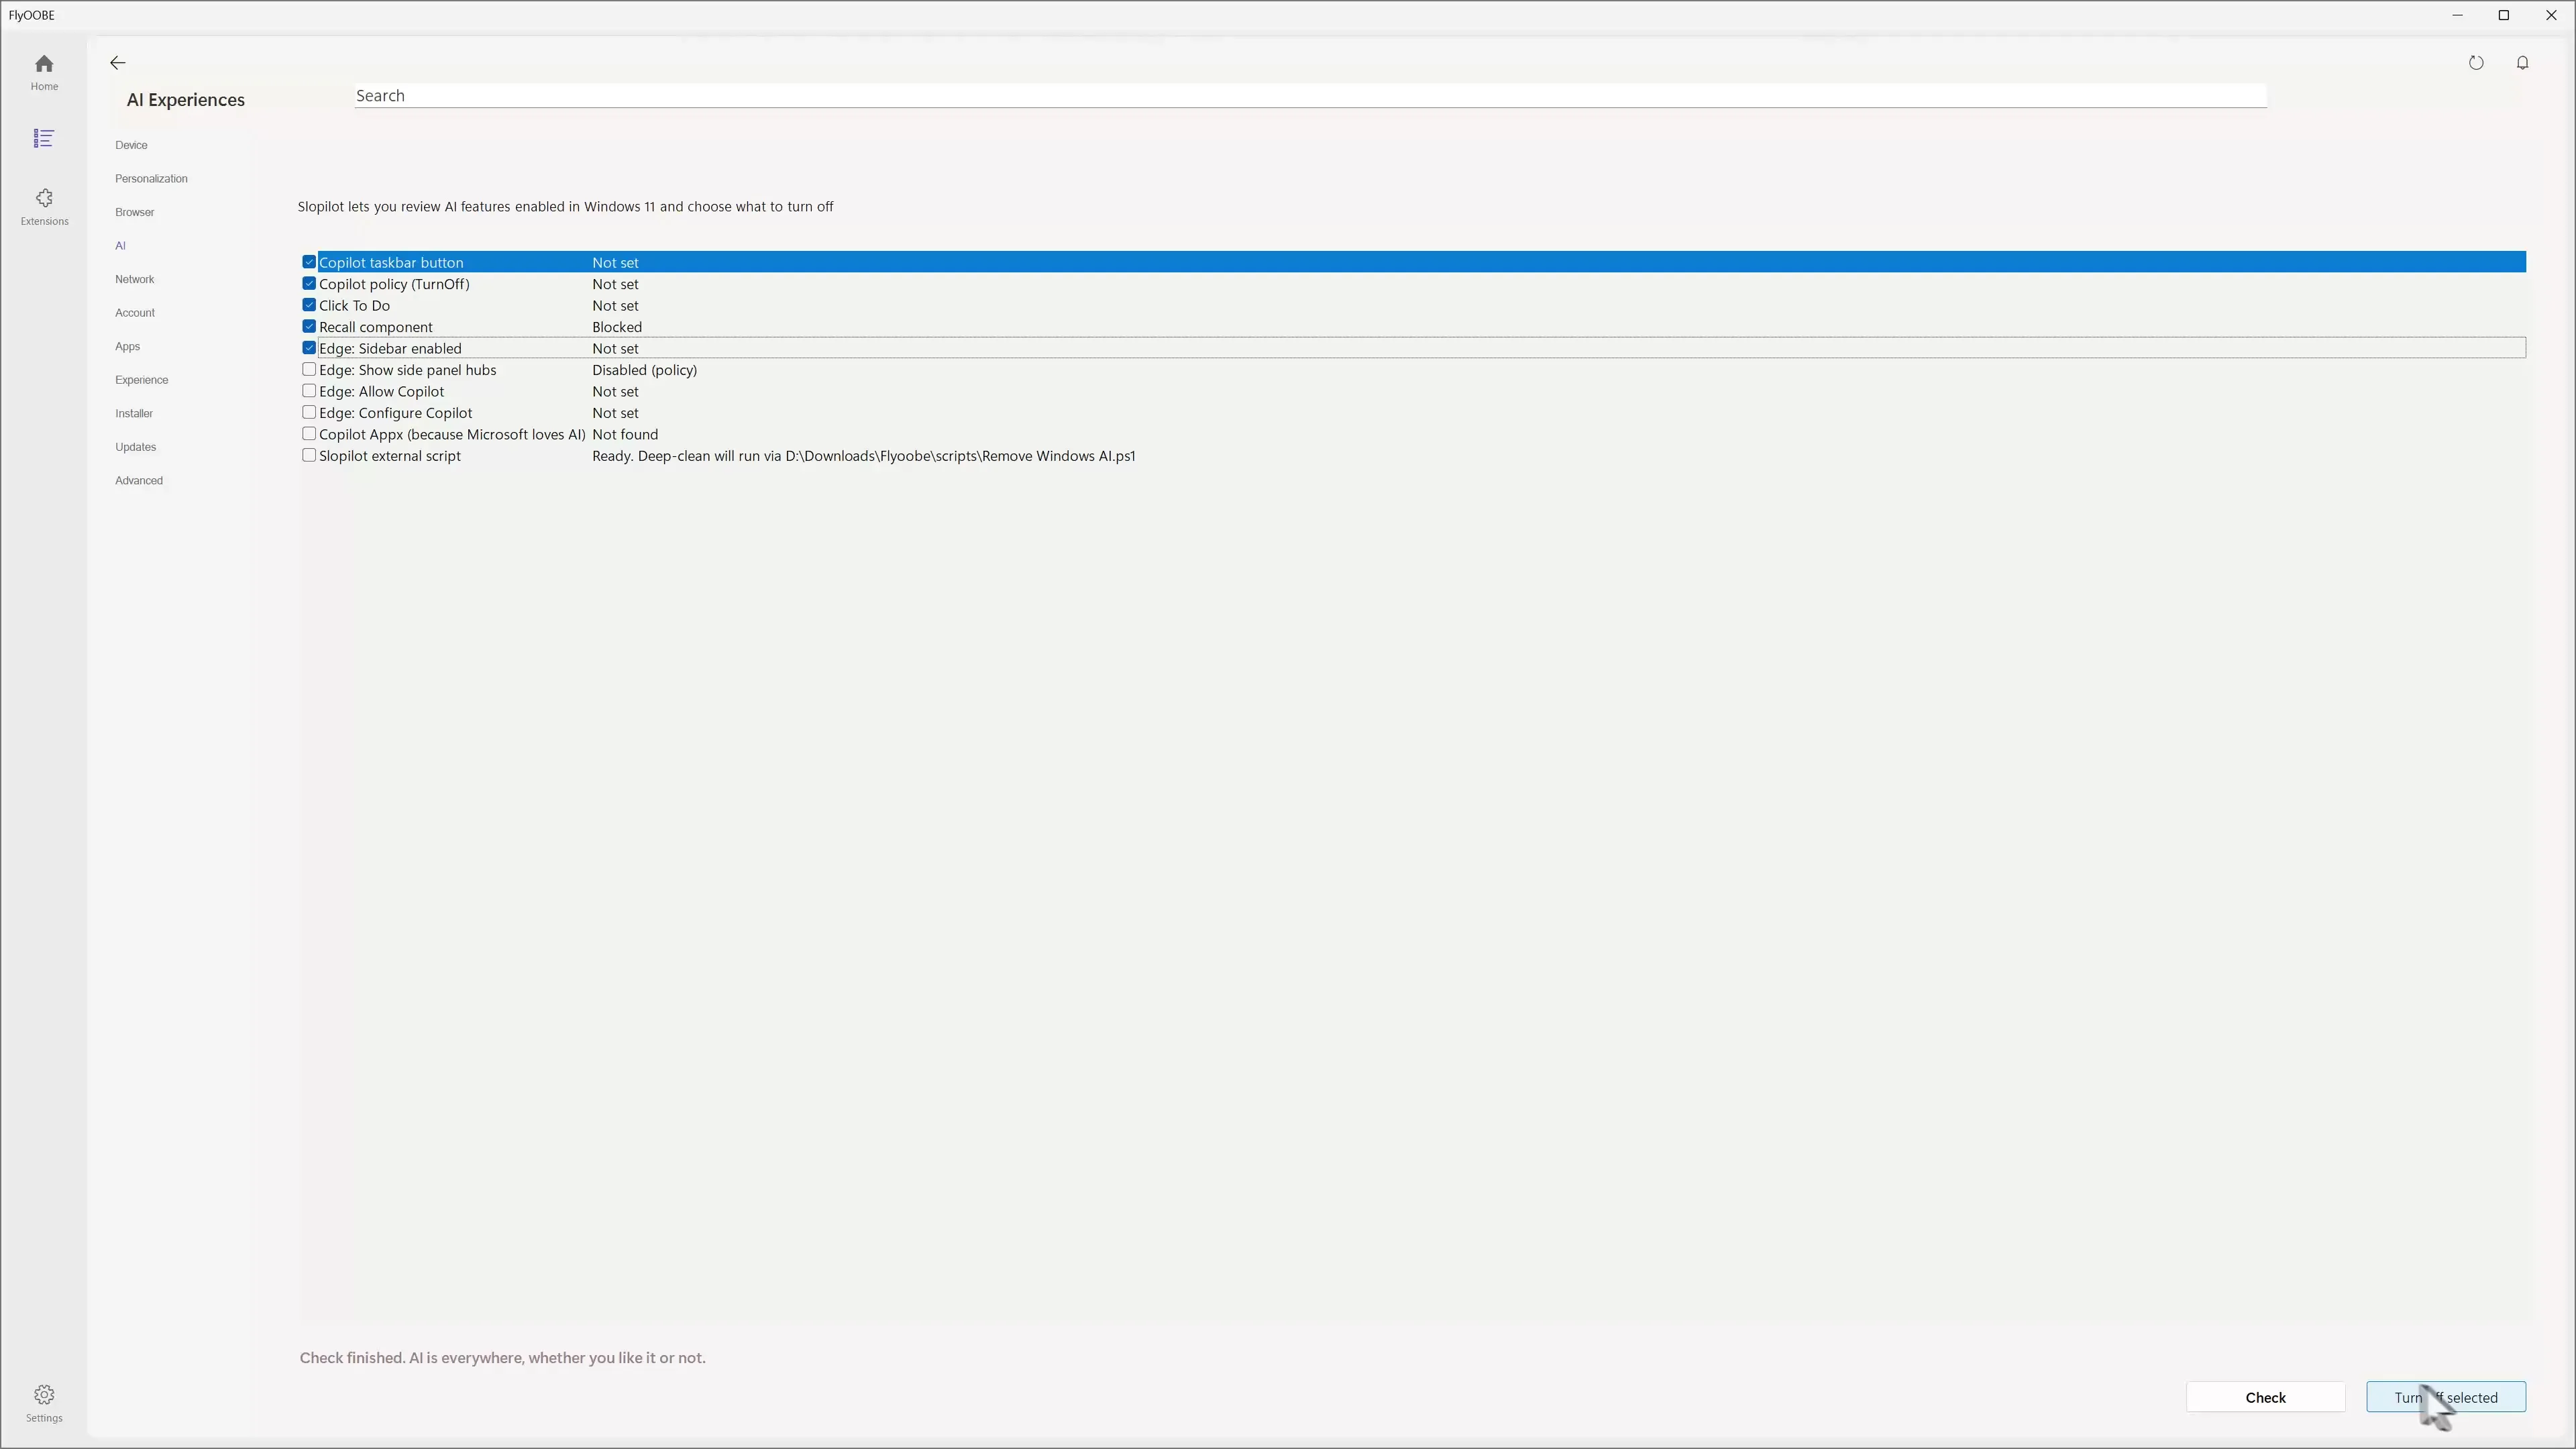Check the Slopilot external script checkbox

coord(309,454)
